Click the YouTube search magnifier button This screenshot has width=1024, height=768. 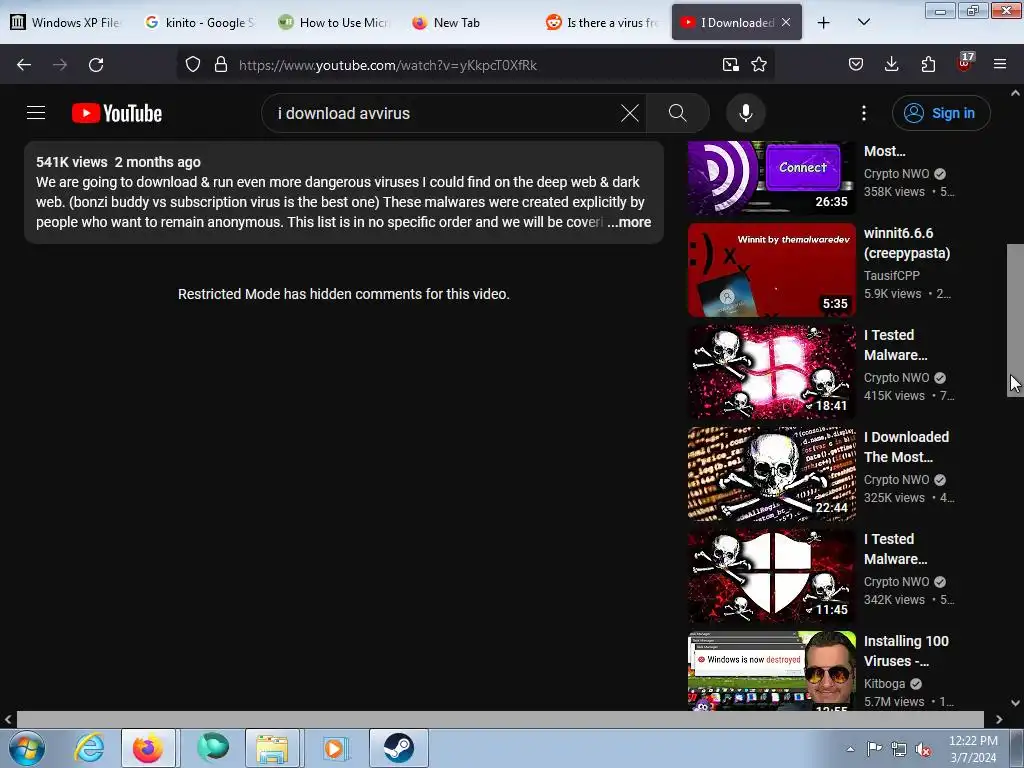point(677,113)
